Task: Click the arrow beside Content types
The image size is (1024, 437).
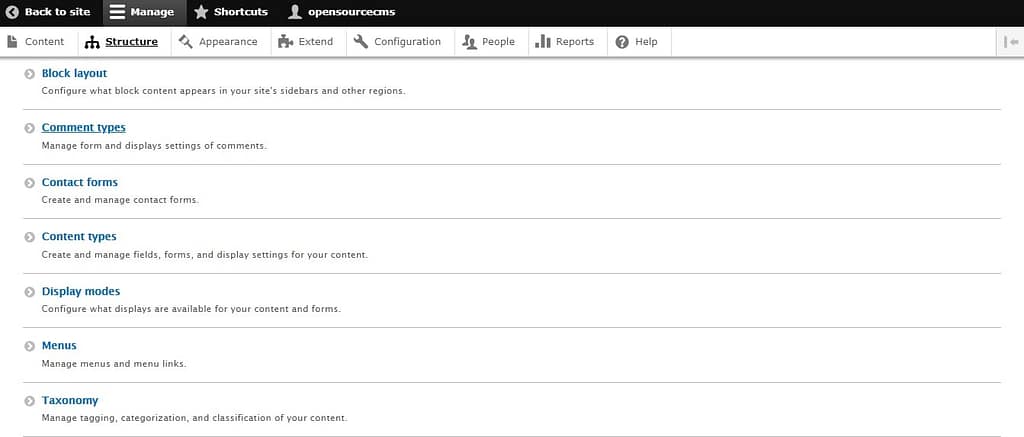Action: [x=30, y=237]
